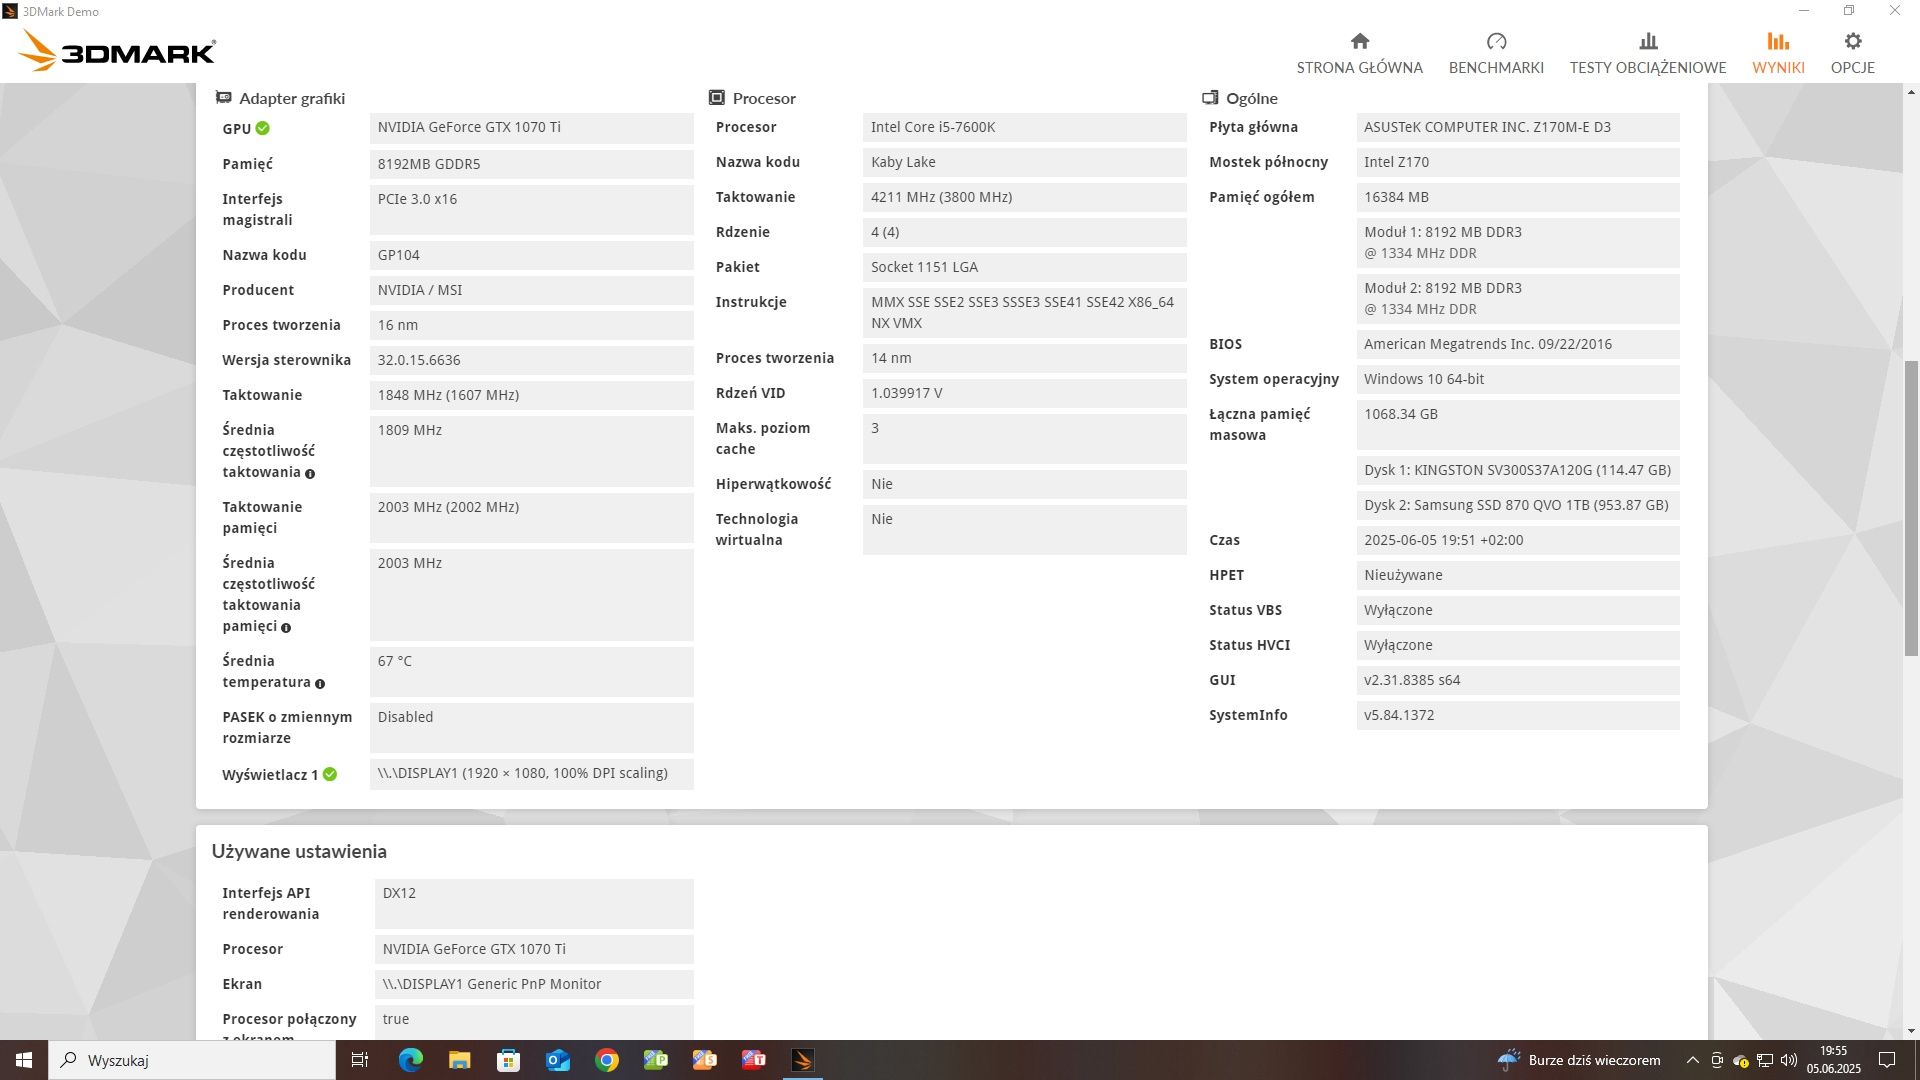Click the green check next to Wyświetlacz 1

pos(330,774)
